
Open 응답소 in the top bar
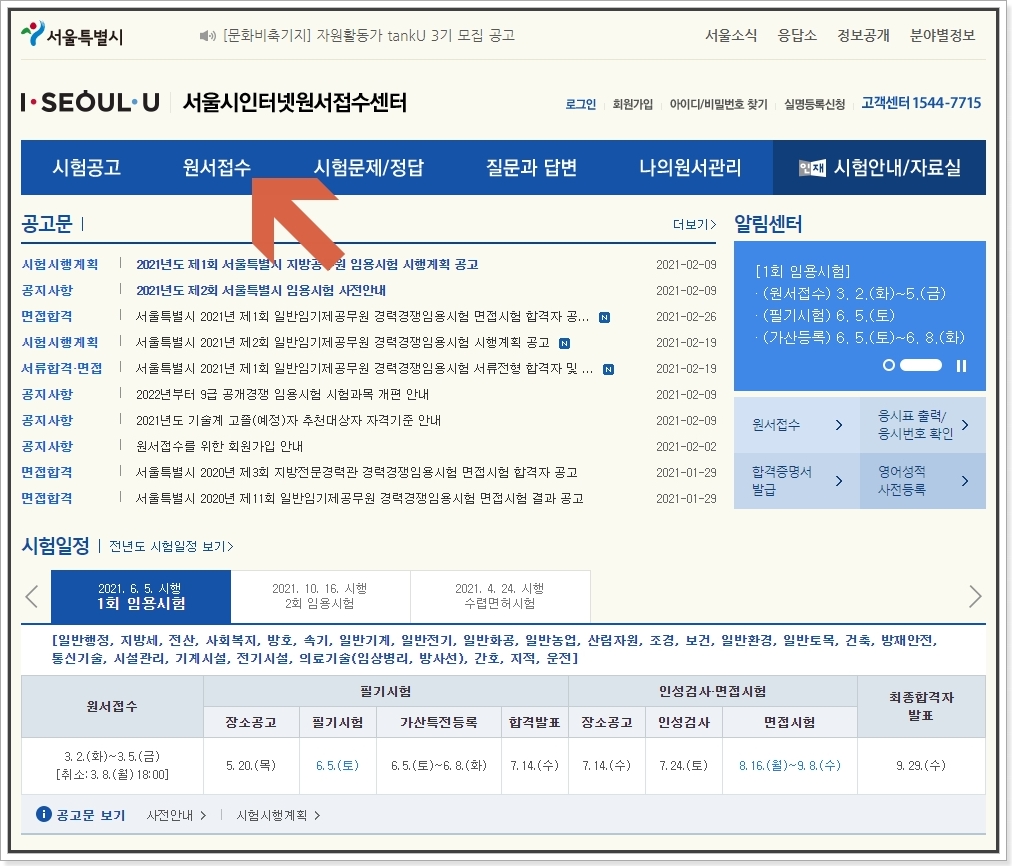(797, 35)
